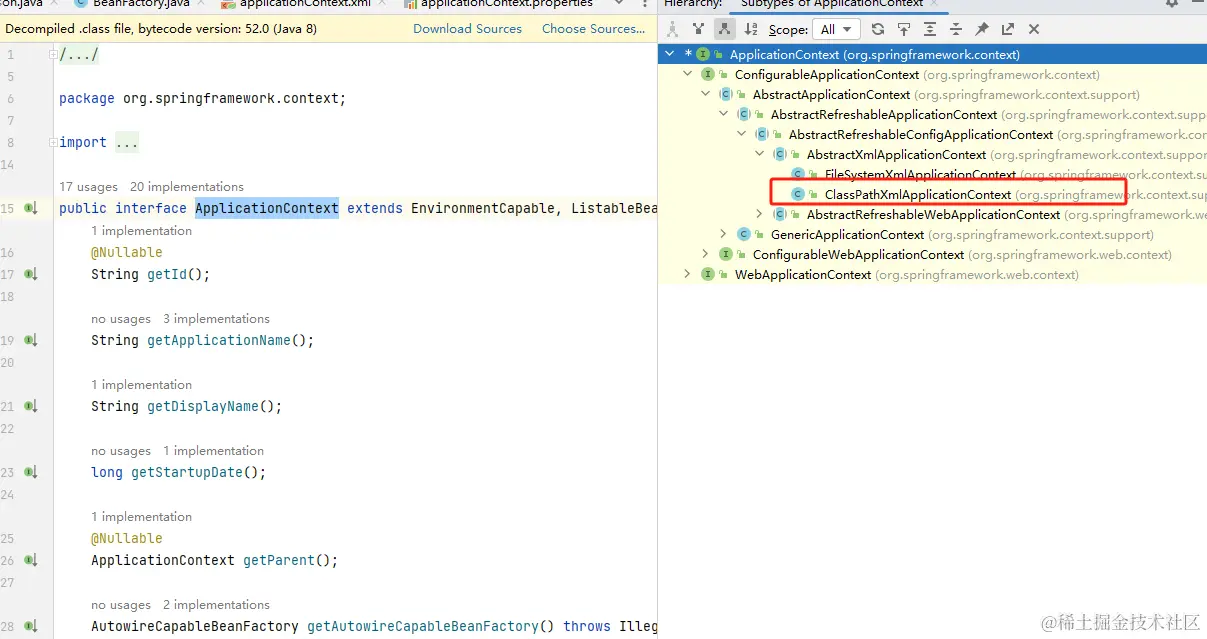The height and width of the screenshot is (639, 1207).
Task: Expand the WebApplicationContext node
Action: (687, 274)
